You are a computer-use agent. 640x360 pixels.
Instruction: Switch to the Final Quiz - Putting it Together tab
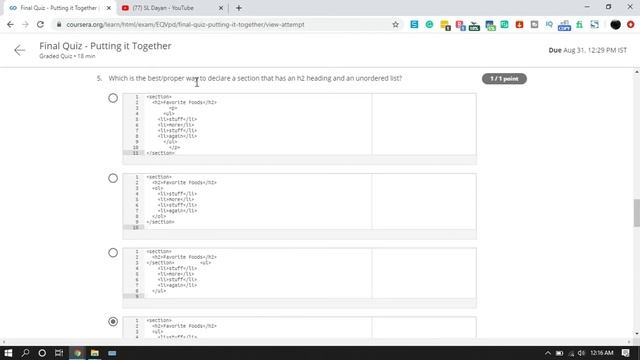point(60,8)
